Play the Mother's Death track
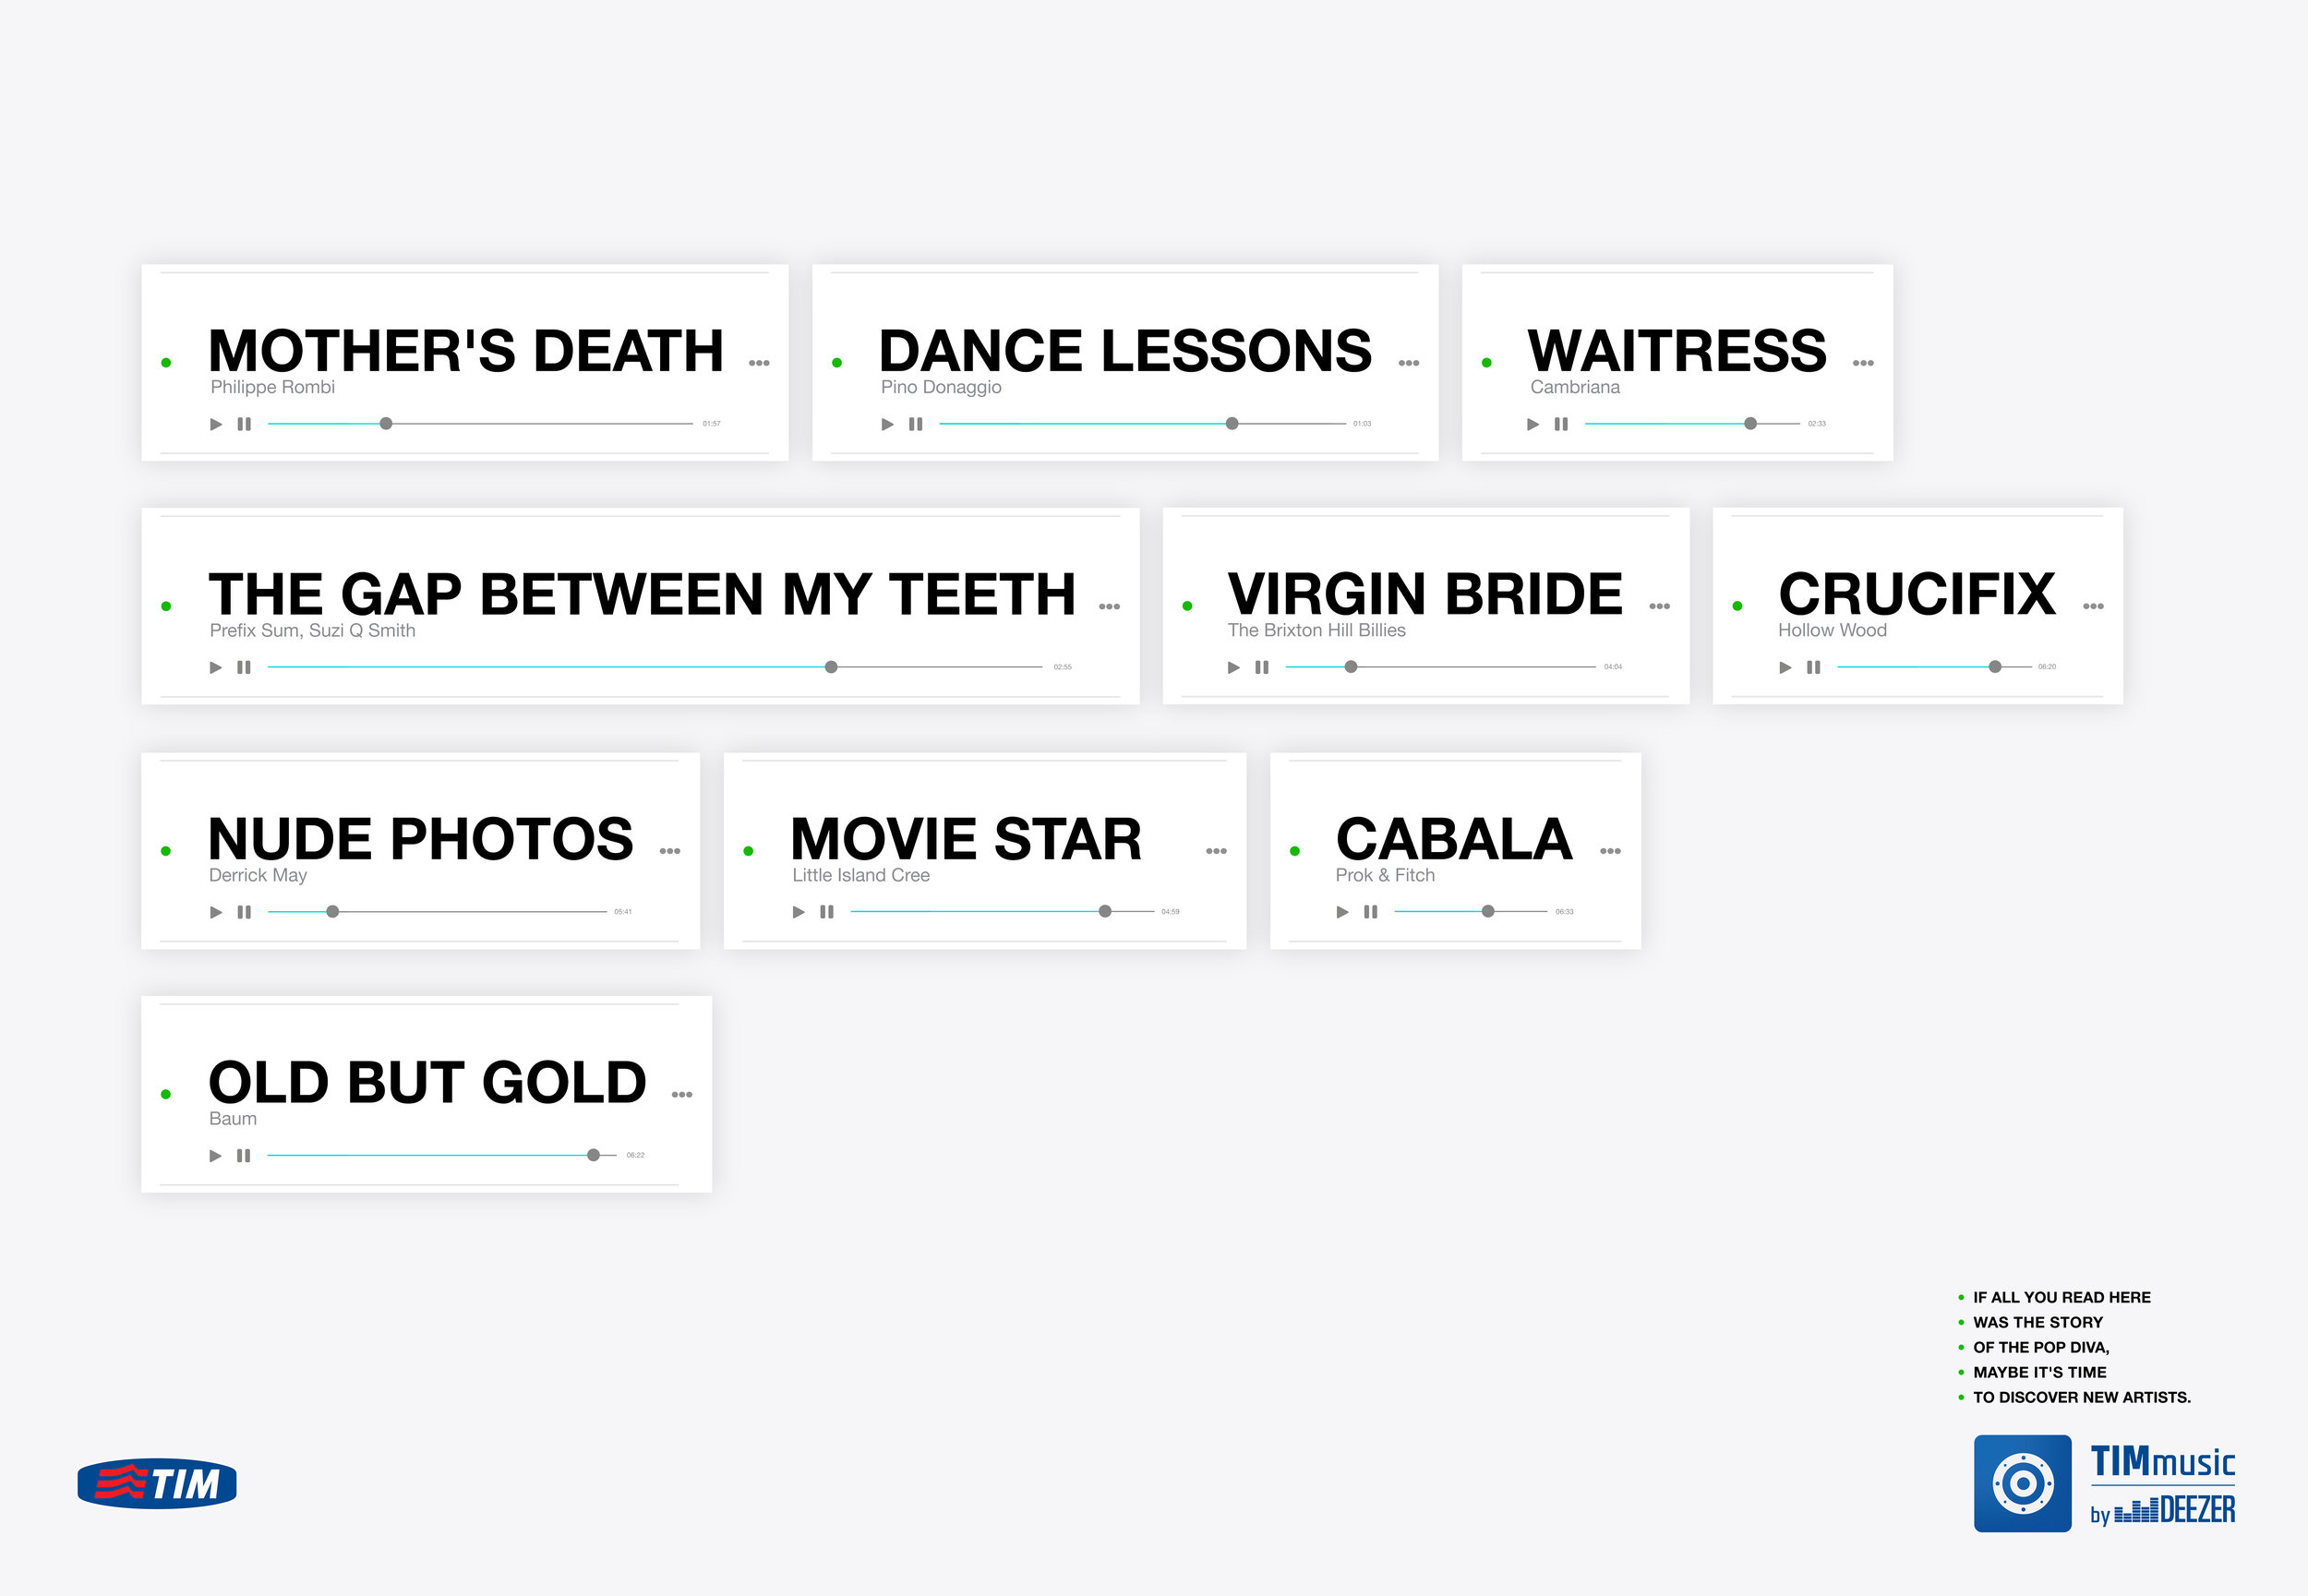 pos(216,424)
